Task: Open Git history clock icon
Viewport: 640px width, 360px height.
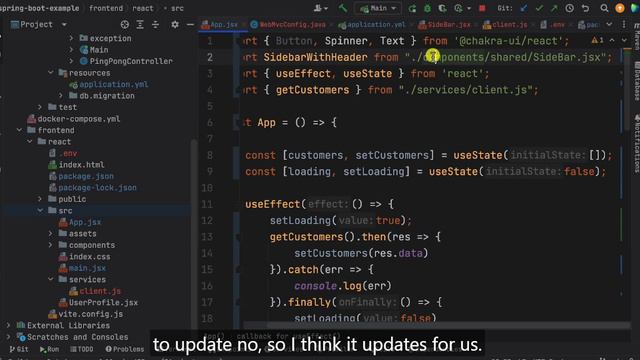Action: pyautogui.click(x=570, y=8)
